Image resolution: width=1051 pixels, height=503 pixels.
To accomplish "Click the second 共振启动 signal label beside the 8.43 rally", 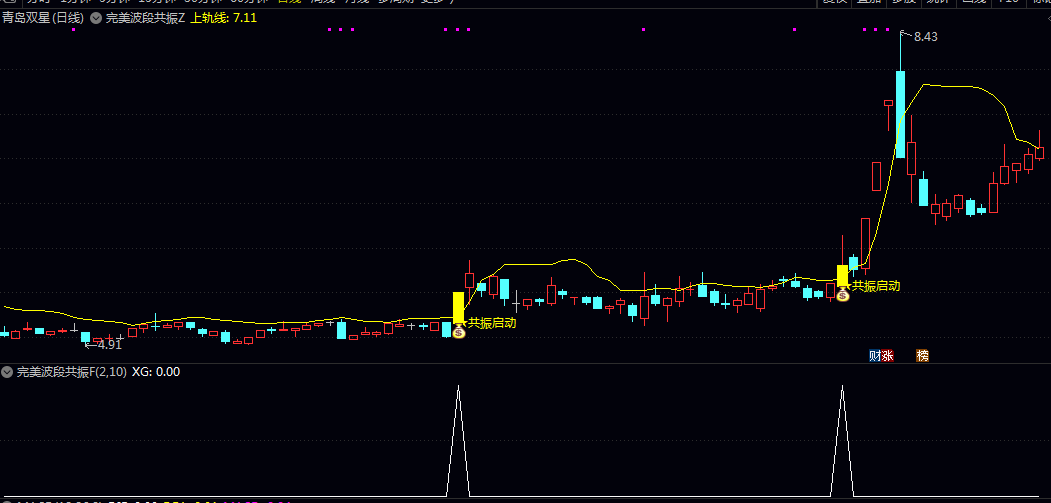I will coord(876,286).
